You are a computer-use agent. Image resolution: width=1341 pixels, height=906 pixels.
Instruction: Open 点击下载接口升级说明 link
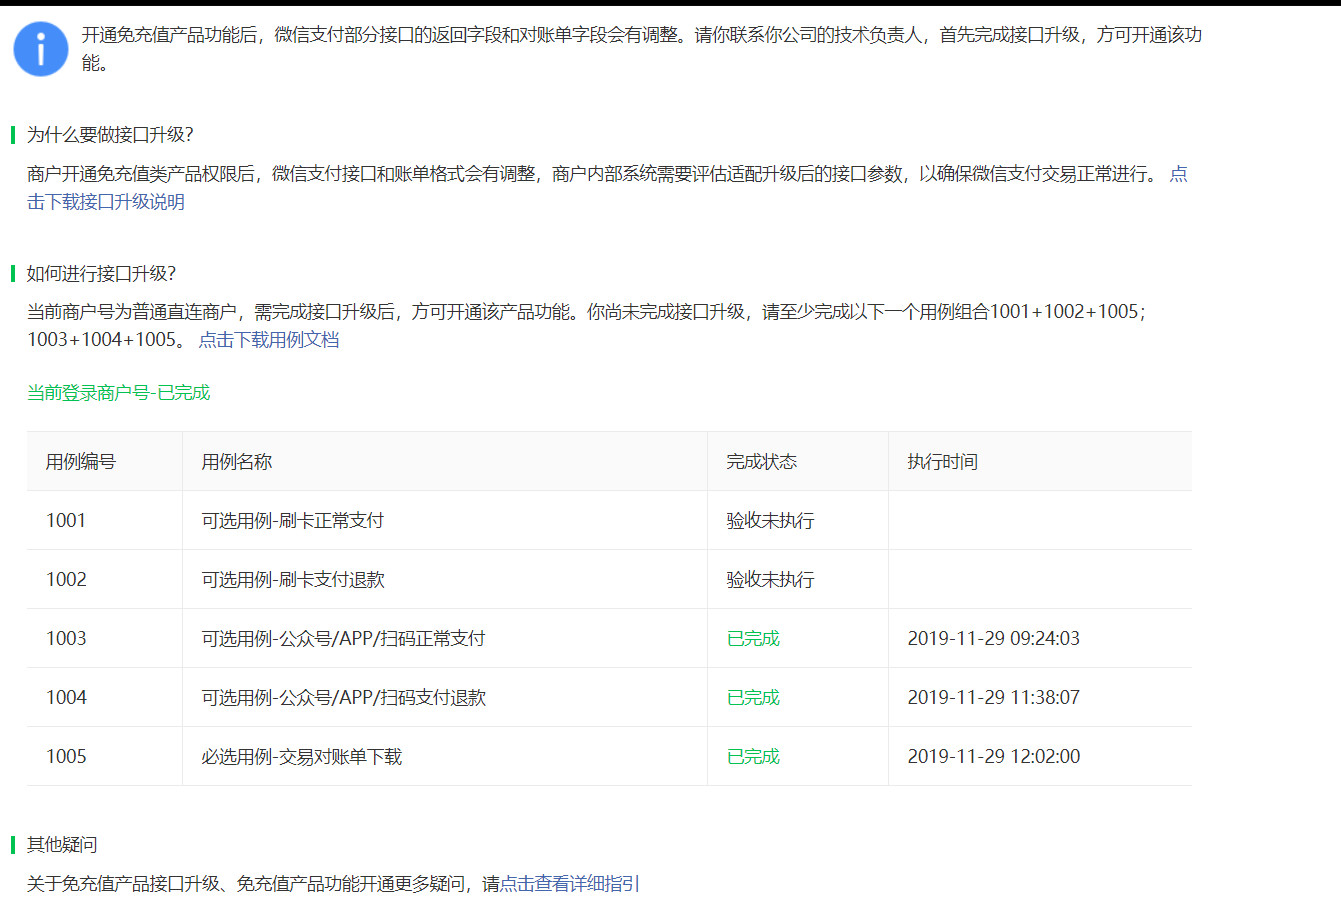coord(106,202)
